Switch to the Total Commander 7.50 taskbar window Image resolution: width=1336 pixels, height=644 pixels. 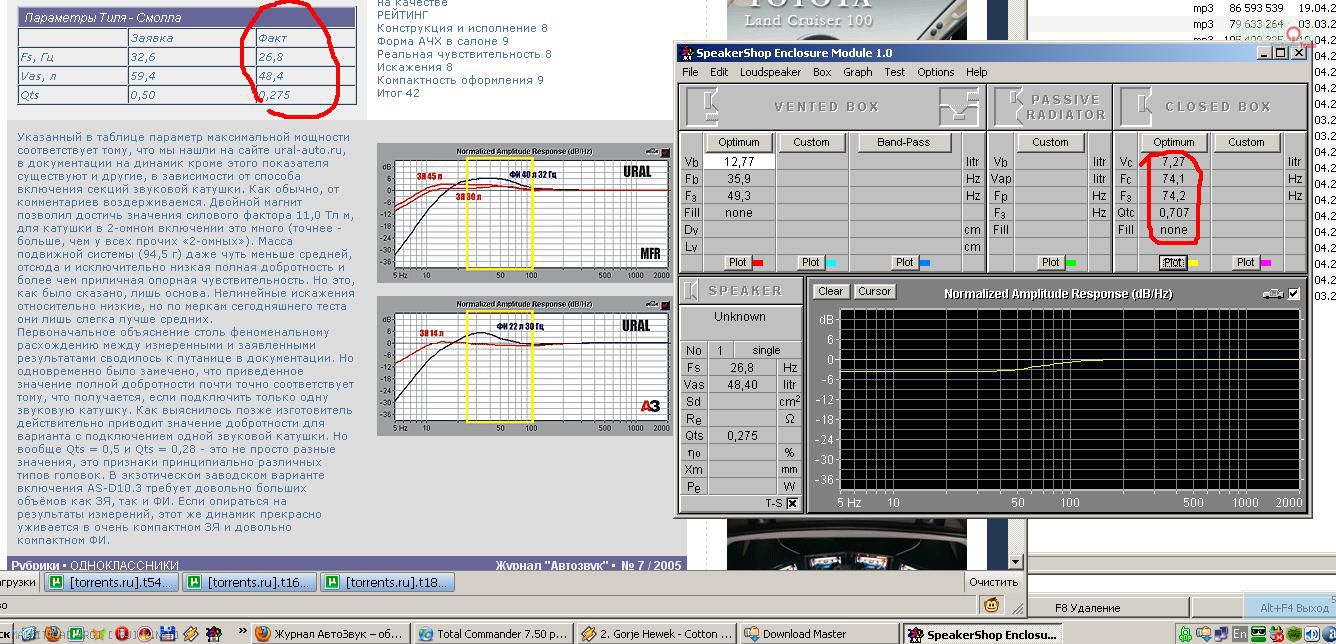click(x=492, y=634)
